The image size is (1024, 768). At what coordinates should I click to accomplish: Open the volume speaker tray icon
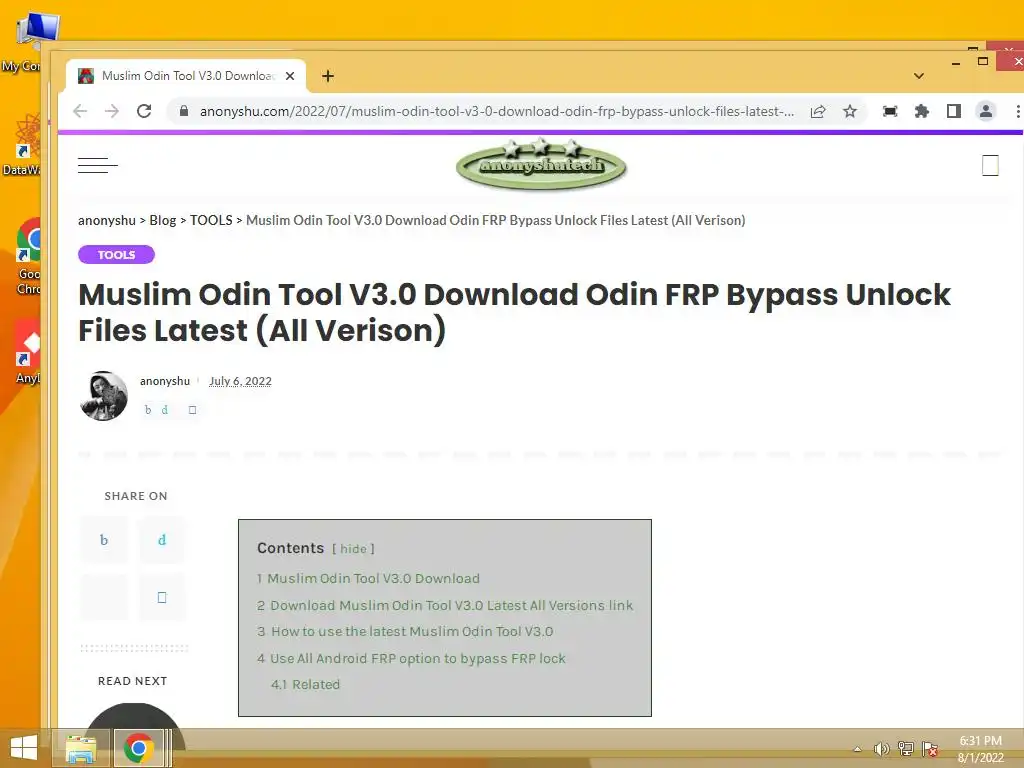[x=882, y=749]
